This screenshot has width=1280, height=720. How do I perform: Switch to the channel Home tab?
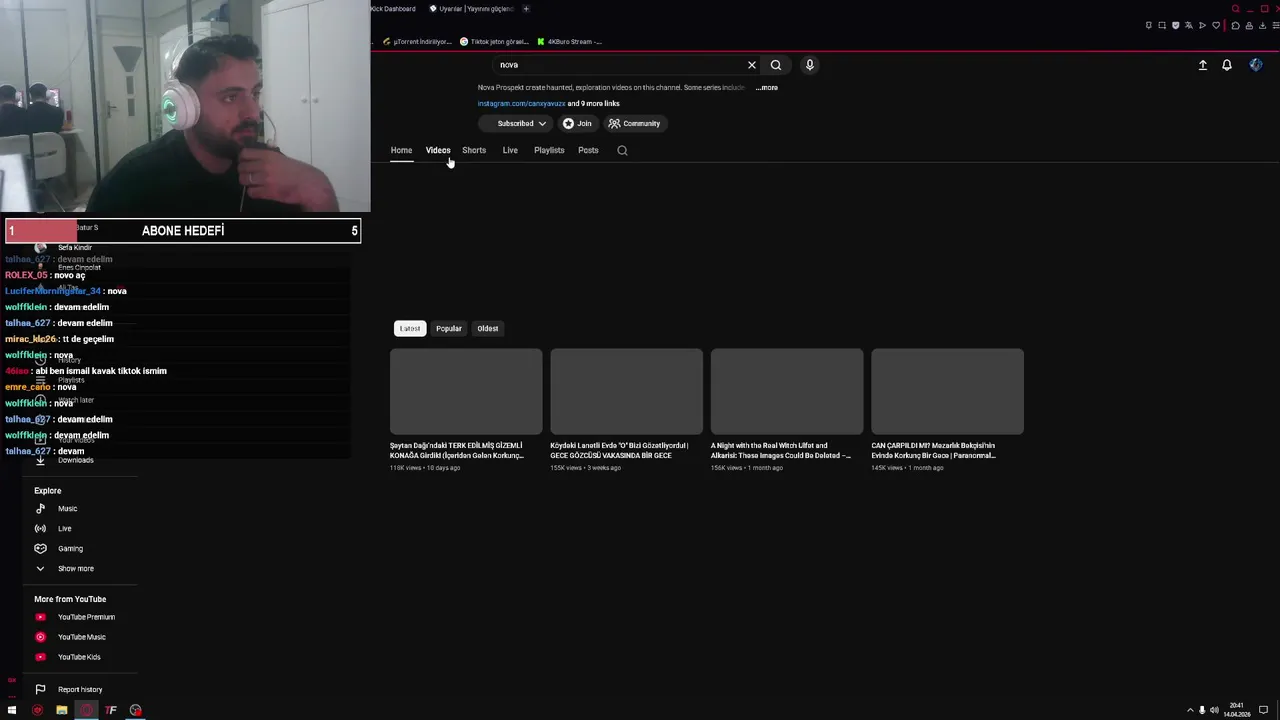401,150
